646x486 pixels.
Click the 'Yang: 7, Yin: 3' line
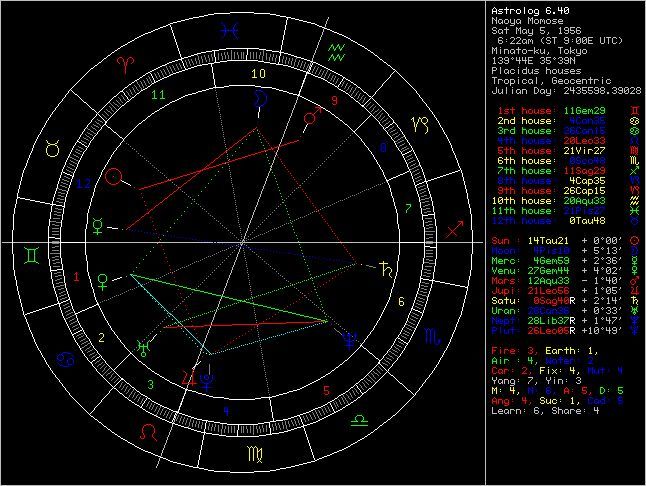click(536, 381)
